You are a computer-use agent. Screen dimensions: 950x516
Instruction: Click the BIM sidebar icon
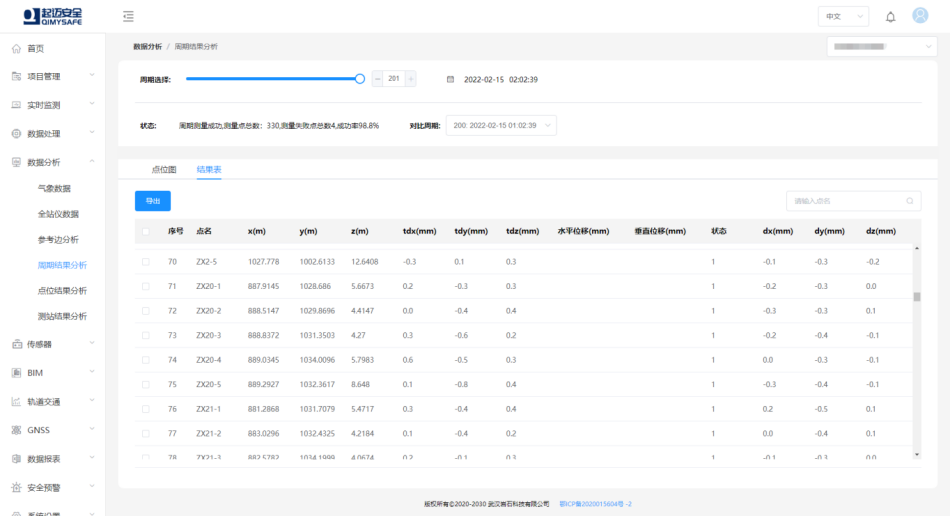[x=16, y=372]
